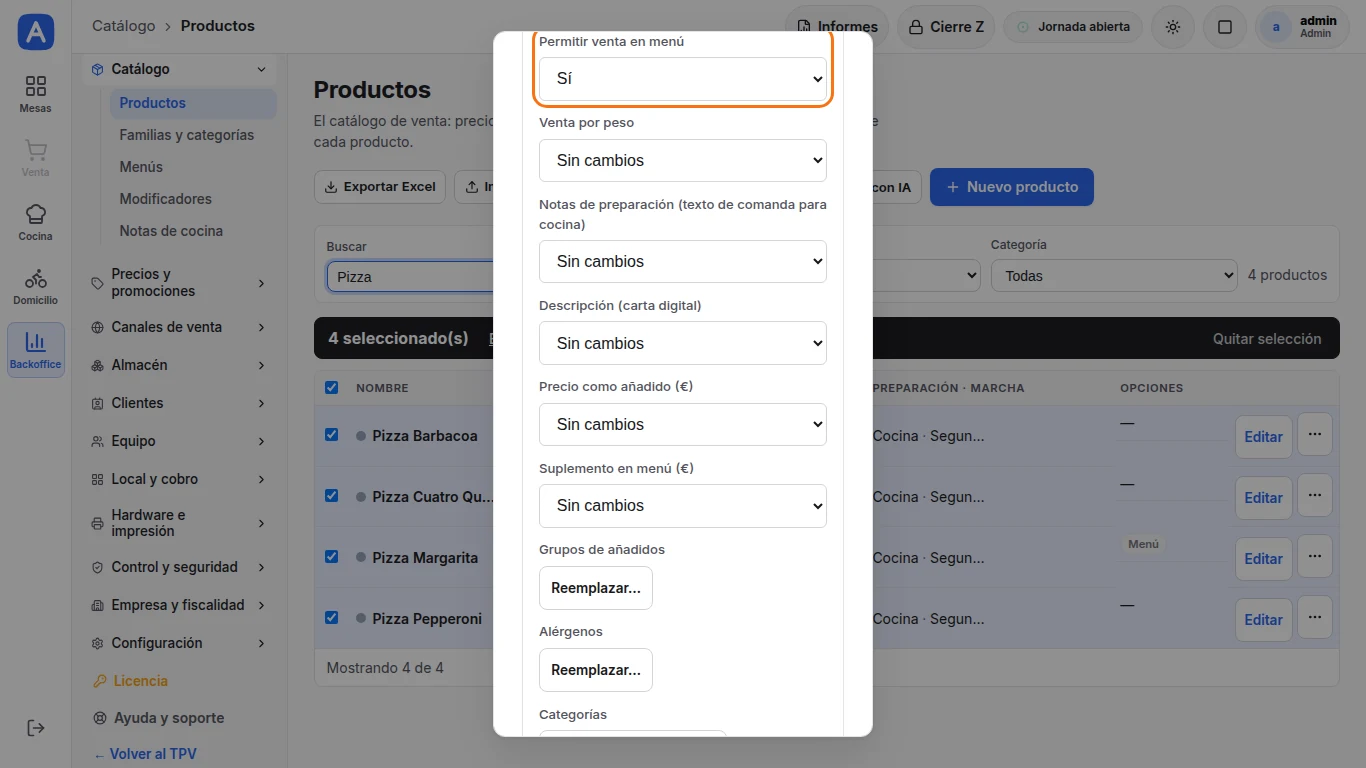Image resolution: width=1366 pixels, height=768 pixels.
Task: Click Reemplazar under Alérgenos
Action: click(596, 670)
